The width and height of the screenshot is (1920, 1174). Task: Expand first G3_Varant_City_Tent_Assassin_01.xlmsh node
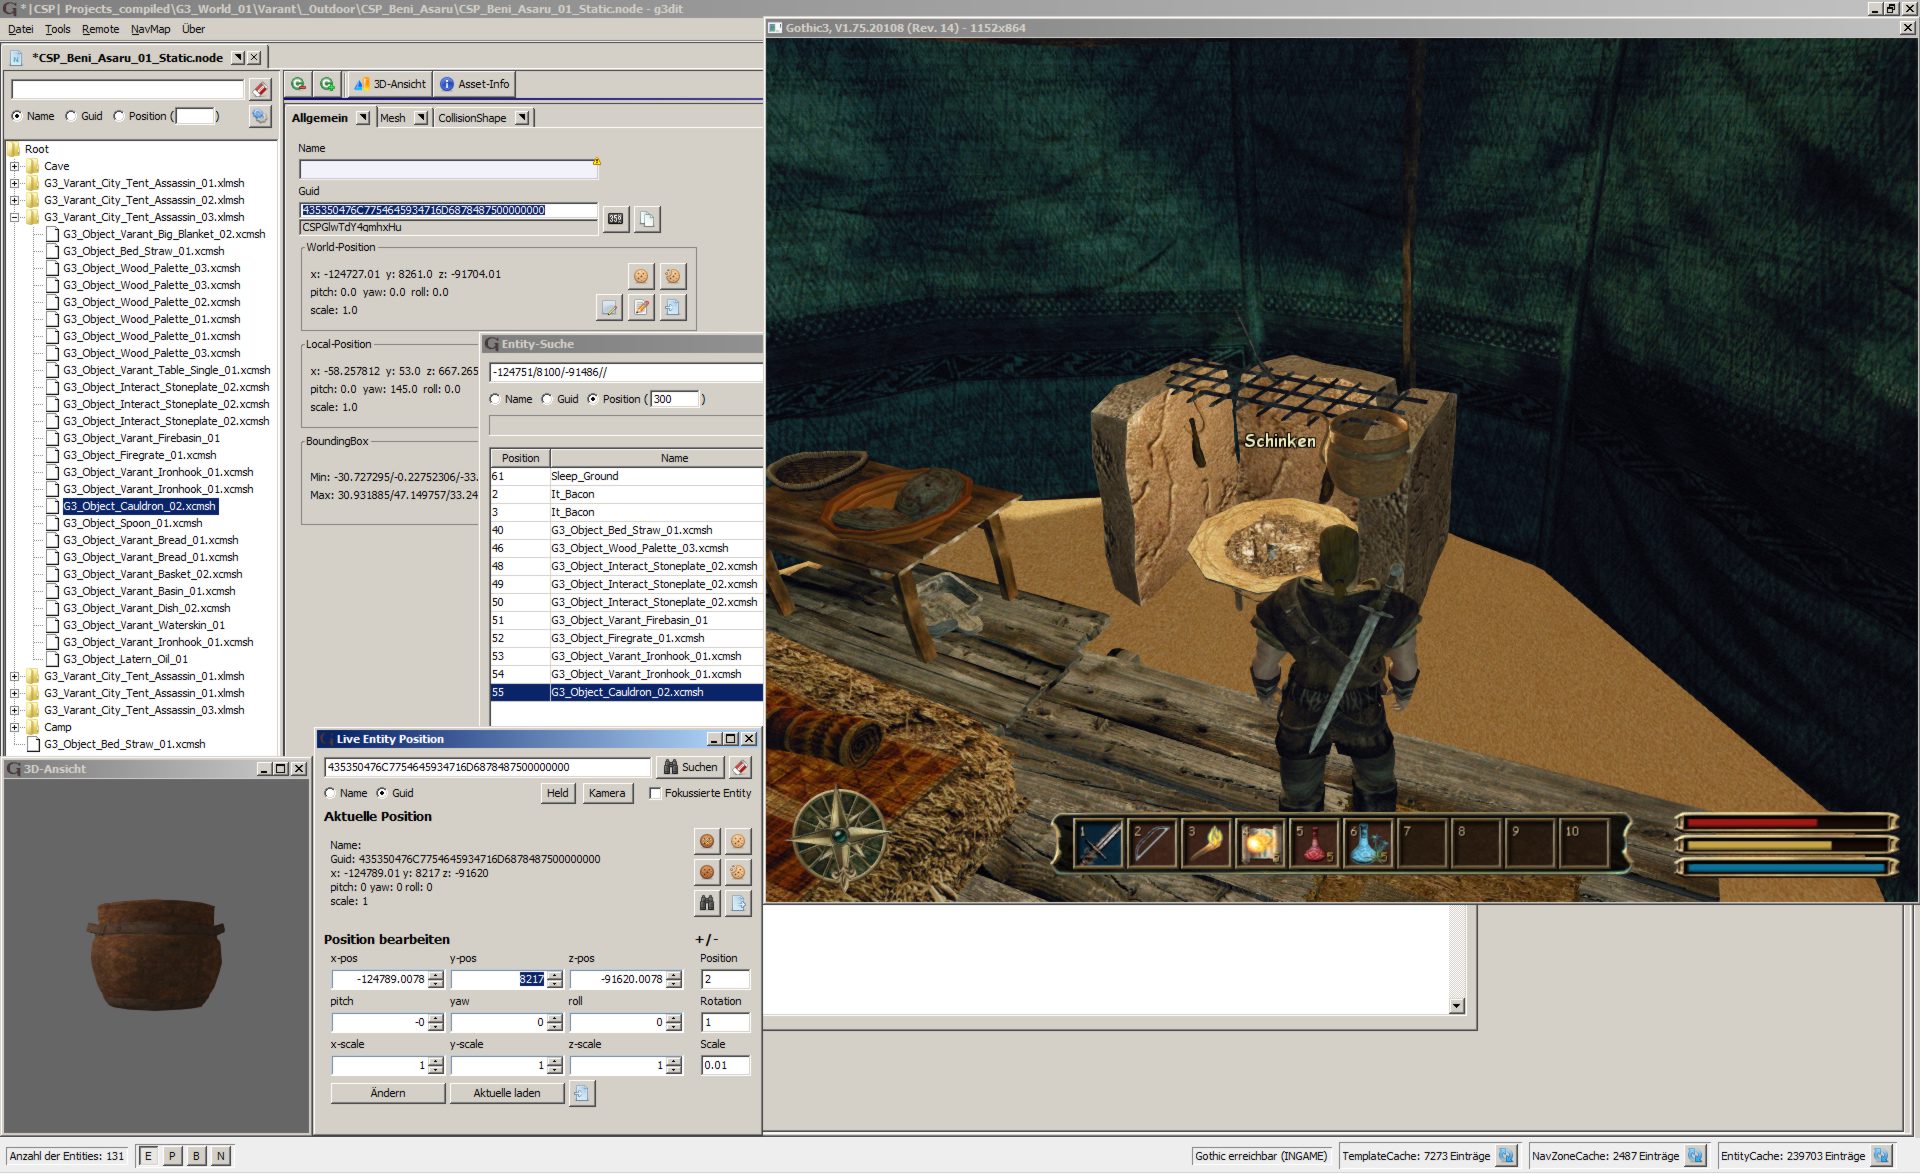15,183
